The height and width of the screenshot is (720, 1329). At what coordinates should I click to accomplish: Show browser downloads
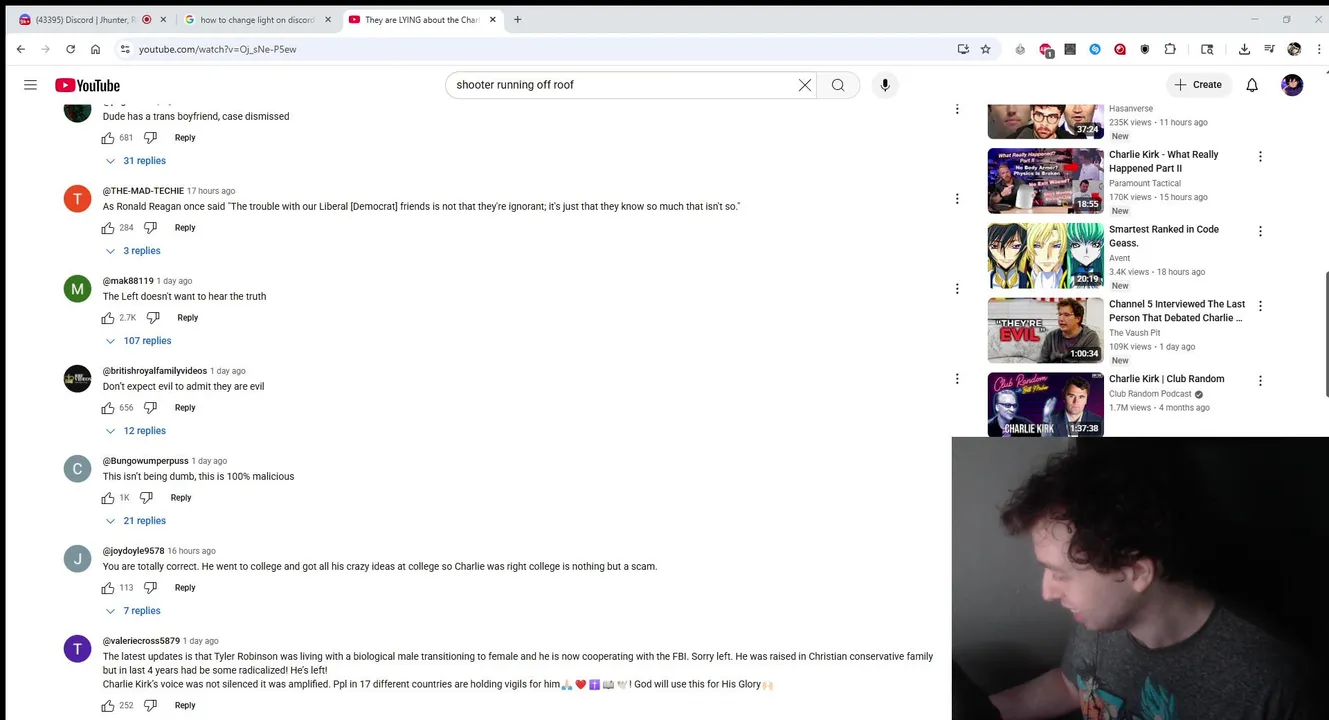(1244, 49)
